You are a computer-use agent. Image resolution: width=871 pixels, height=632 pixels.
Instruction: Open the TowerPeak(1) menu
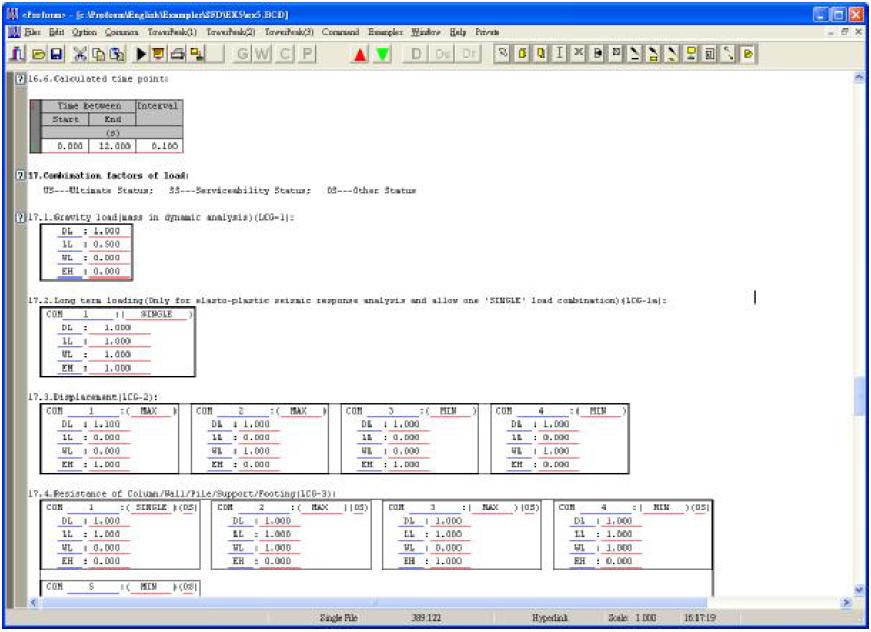pos(172,32)
